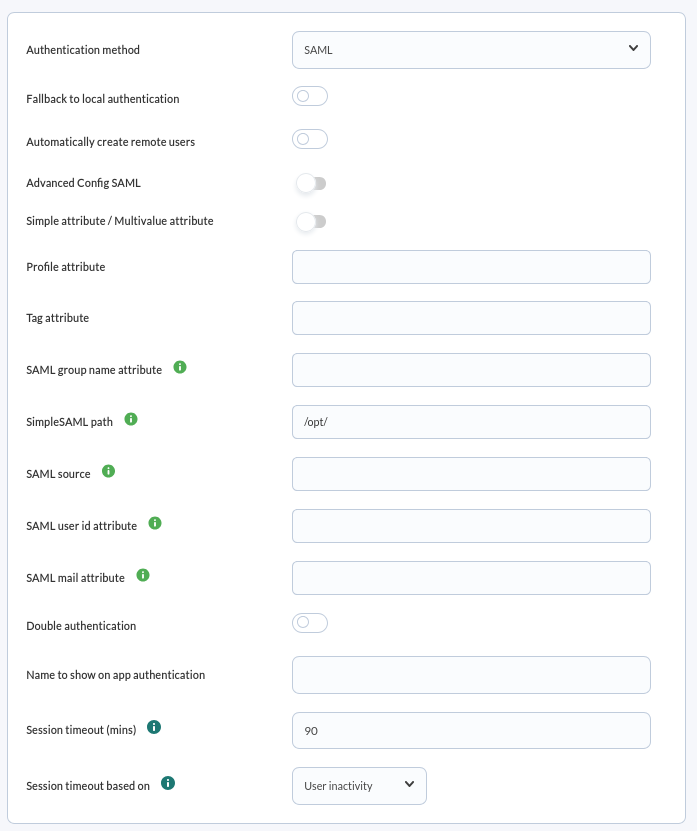Screen dimensions: 697x831
Task: Open Authentication method dropdown showing SAML
Action: click(x=471, y=50)
